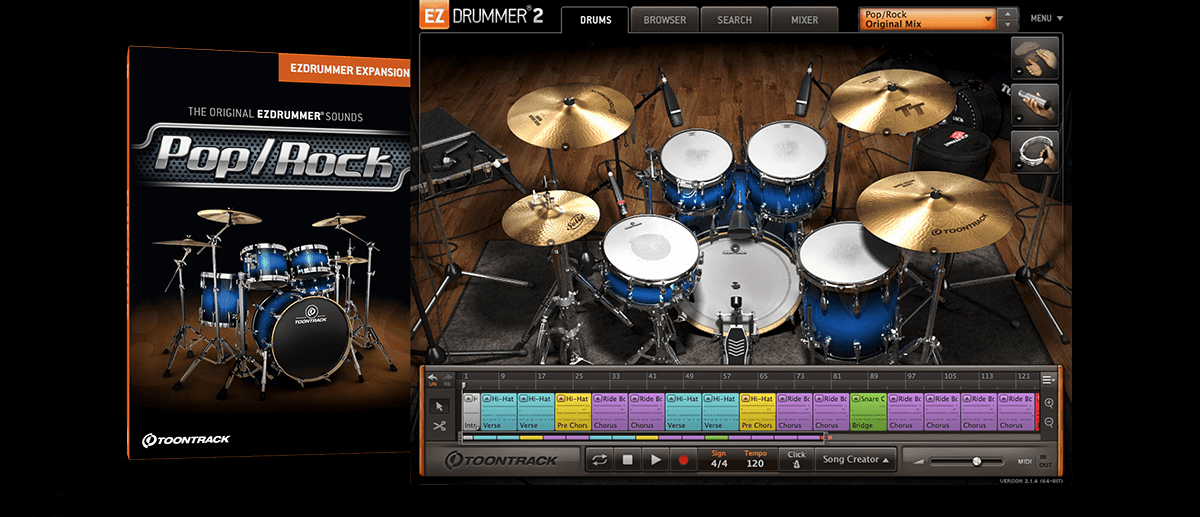Audition the tambourine percussion
Image resolution: width=1200 pixels, height=517 pixels.
(1036, 151)
